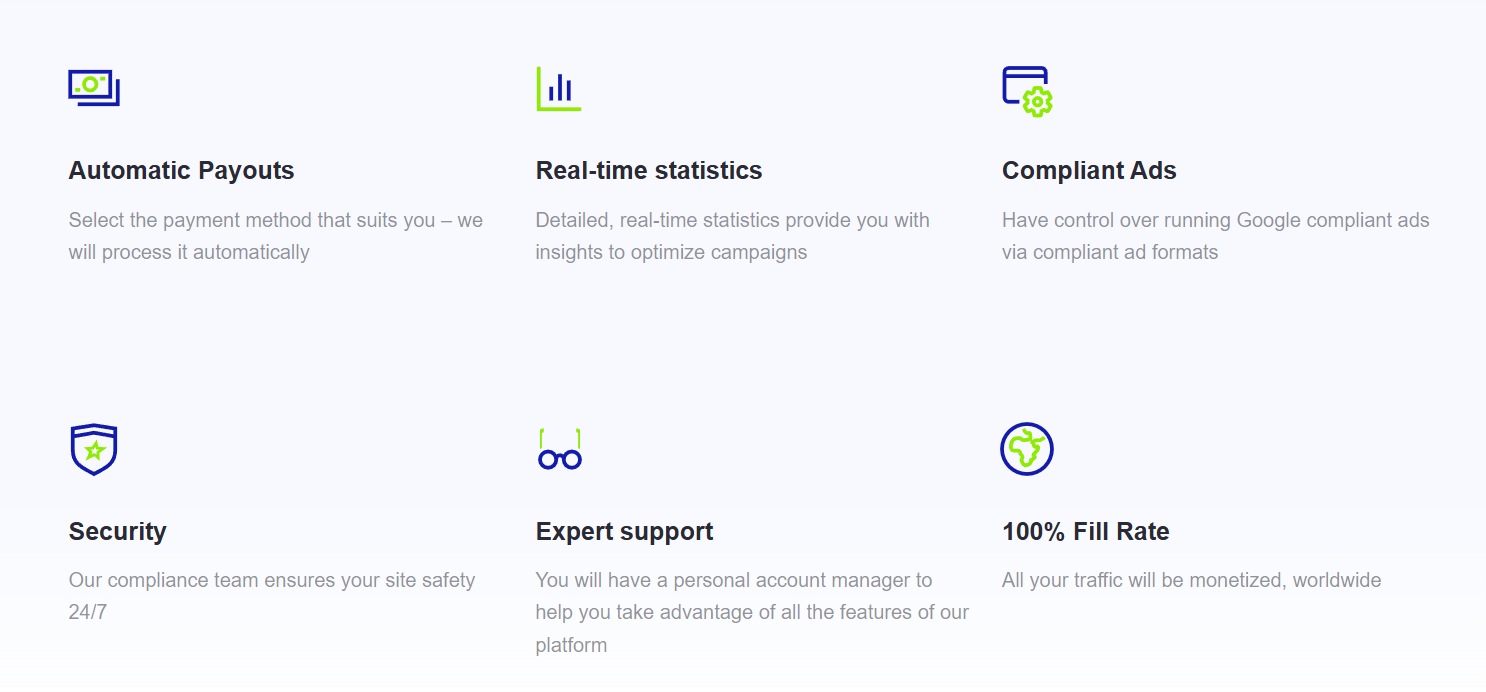
Task: Select the 100% Fill Rate heading
Action: 1085,531
